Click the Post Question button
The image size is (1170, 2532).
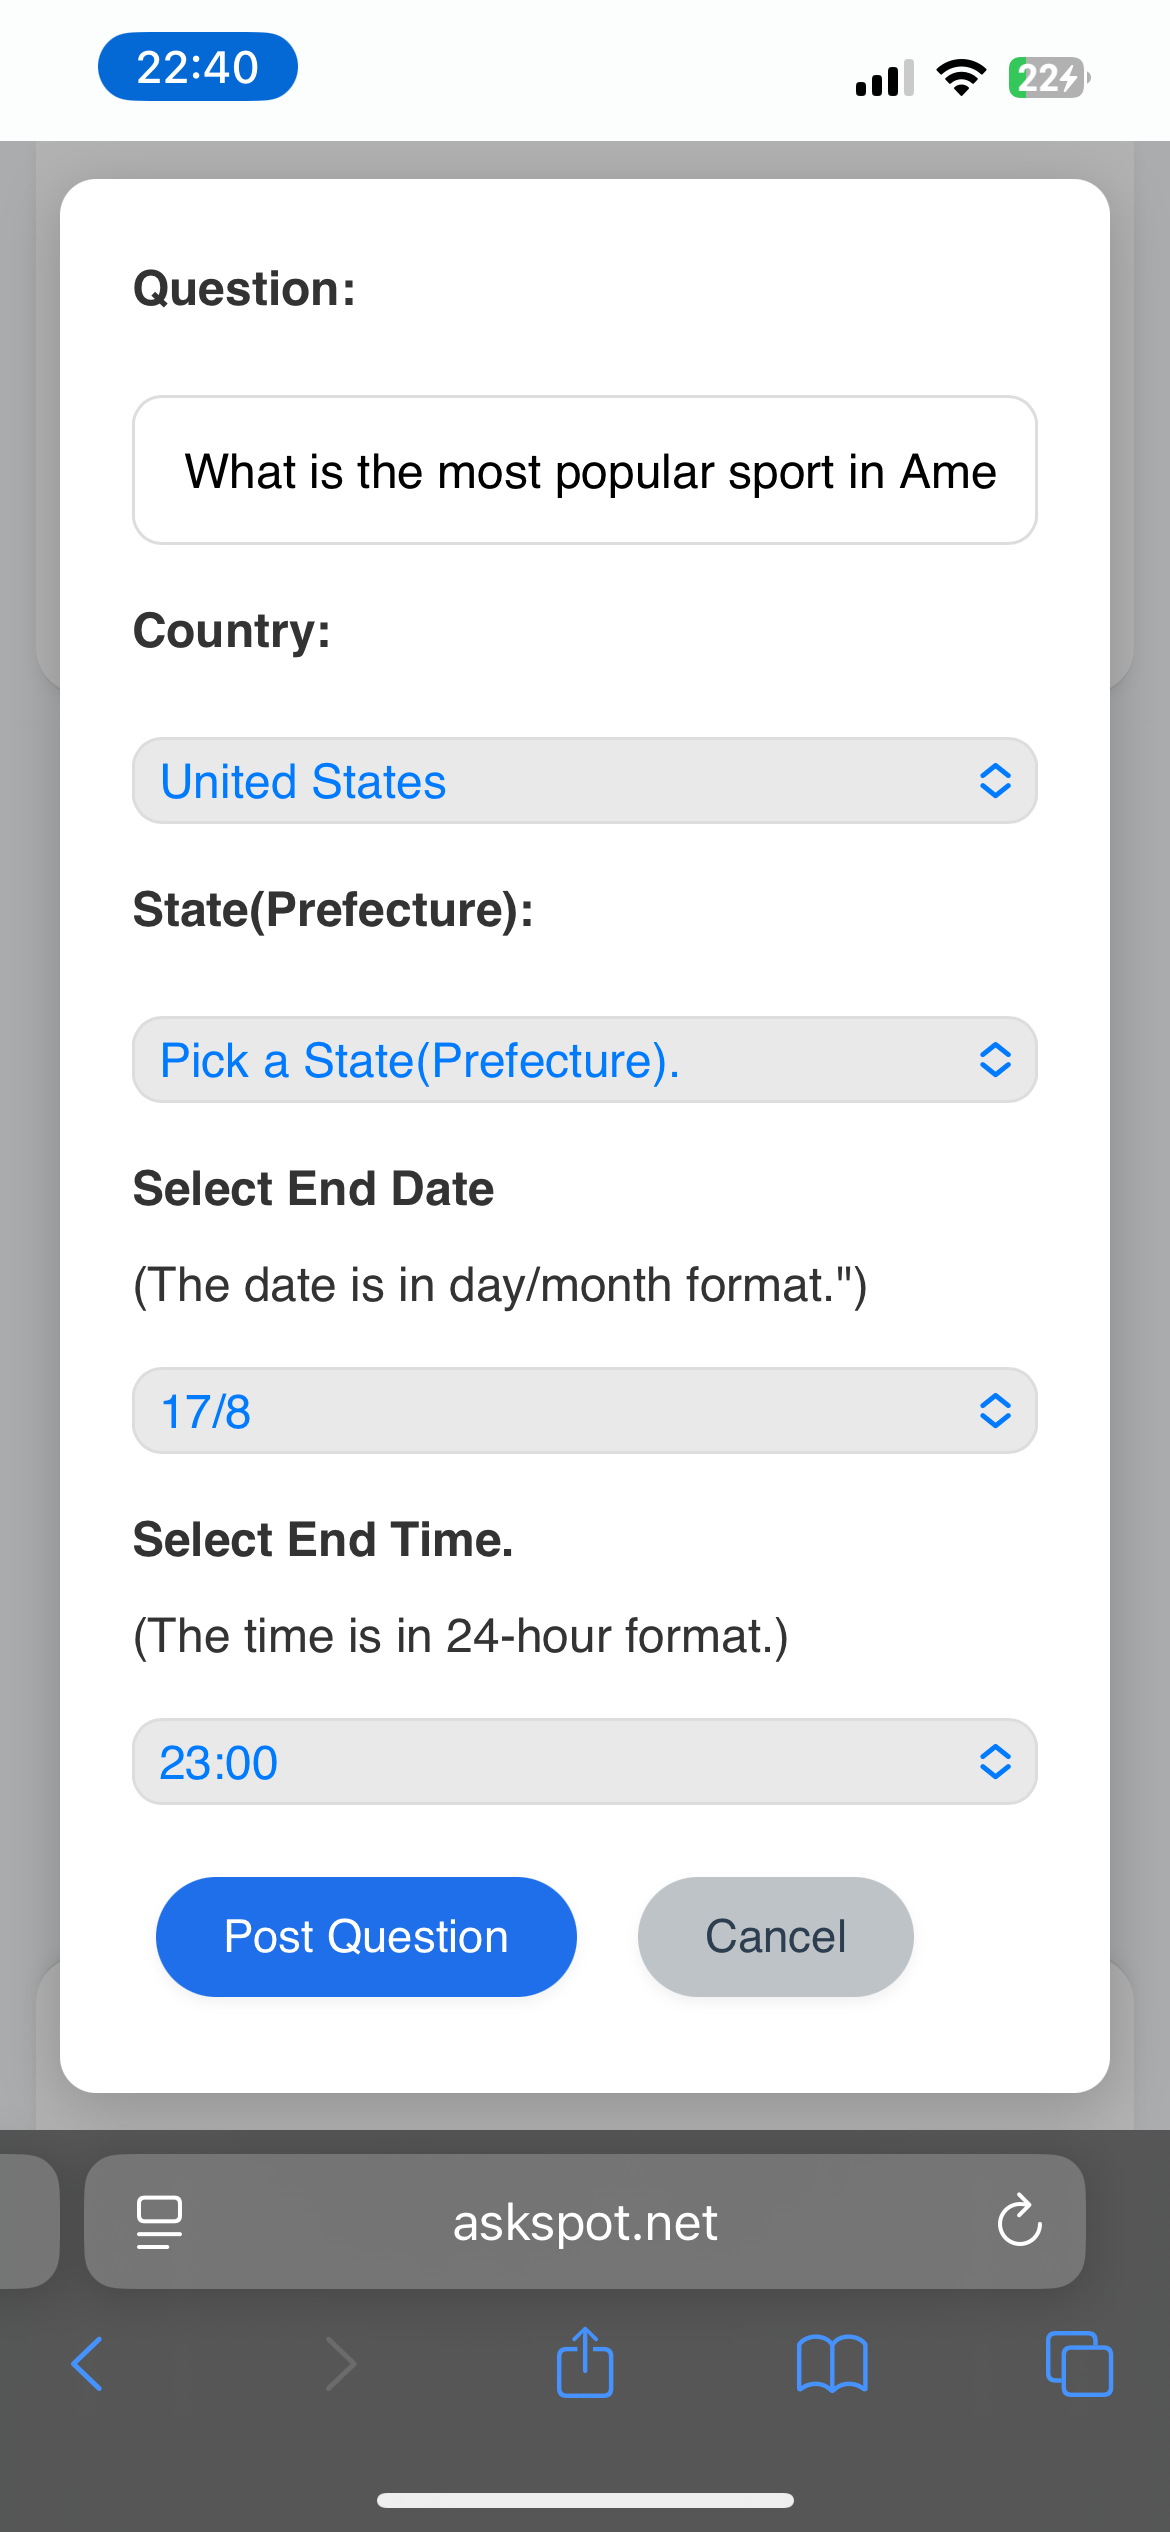[366, 1937]
